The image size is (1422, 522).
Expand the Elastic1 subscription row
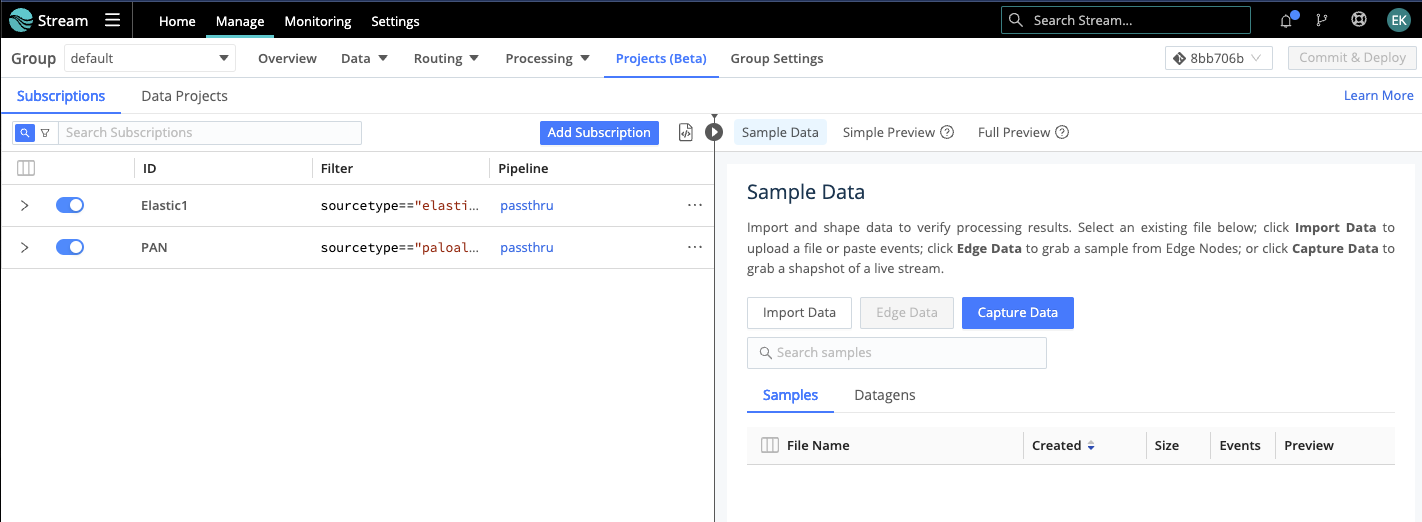(x=25, y=205)
